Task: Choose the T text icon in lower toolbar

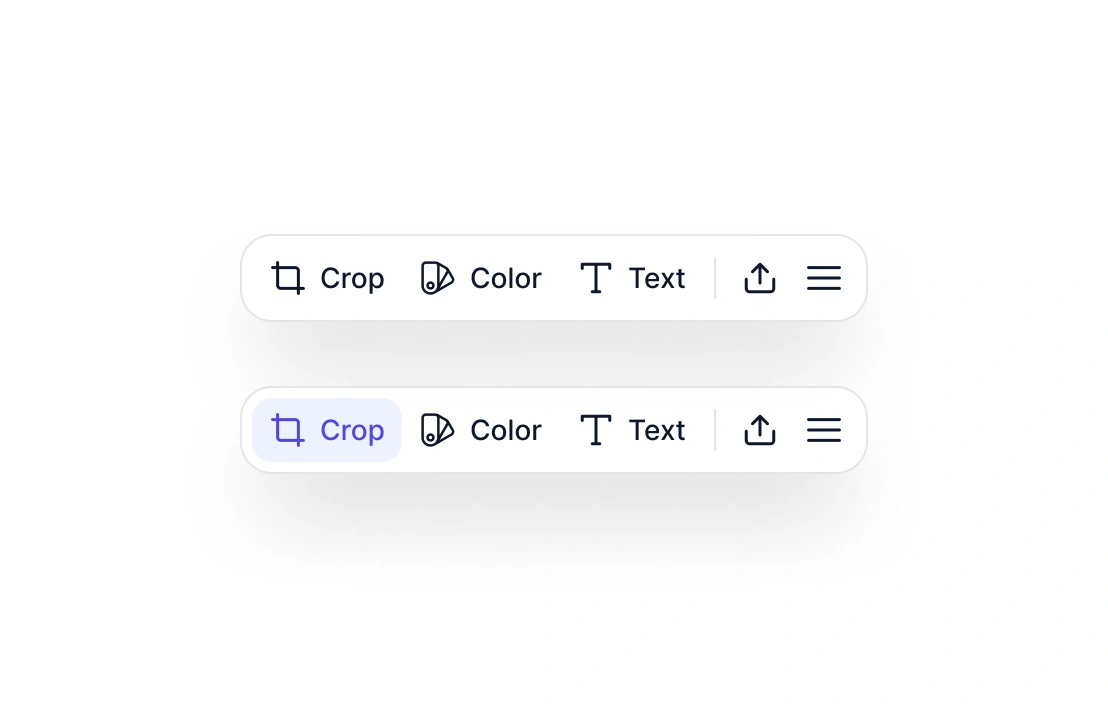Action: (x=596, y=430)
